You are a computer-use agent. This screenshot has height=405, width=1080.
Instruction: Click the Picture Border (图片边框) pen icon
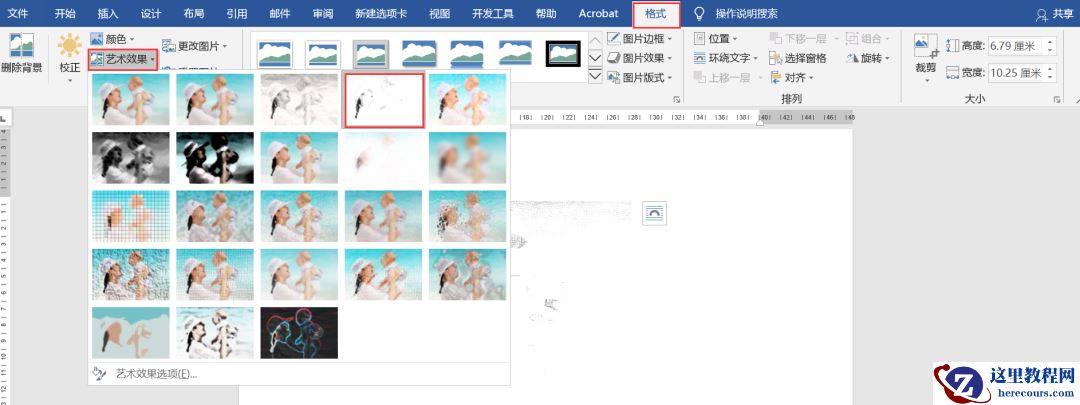pyautogui.click(x=614, y=39)
